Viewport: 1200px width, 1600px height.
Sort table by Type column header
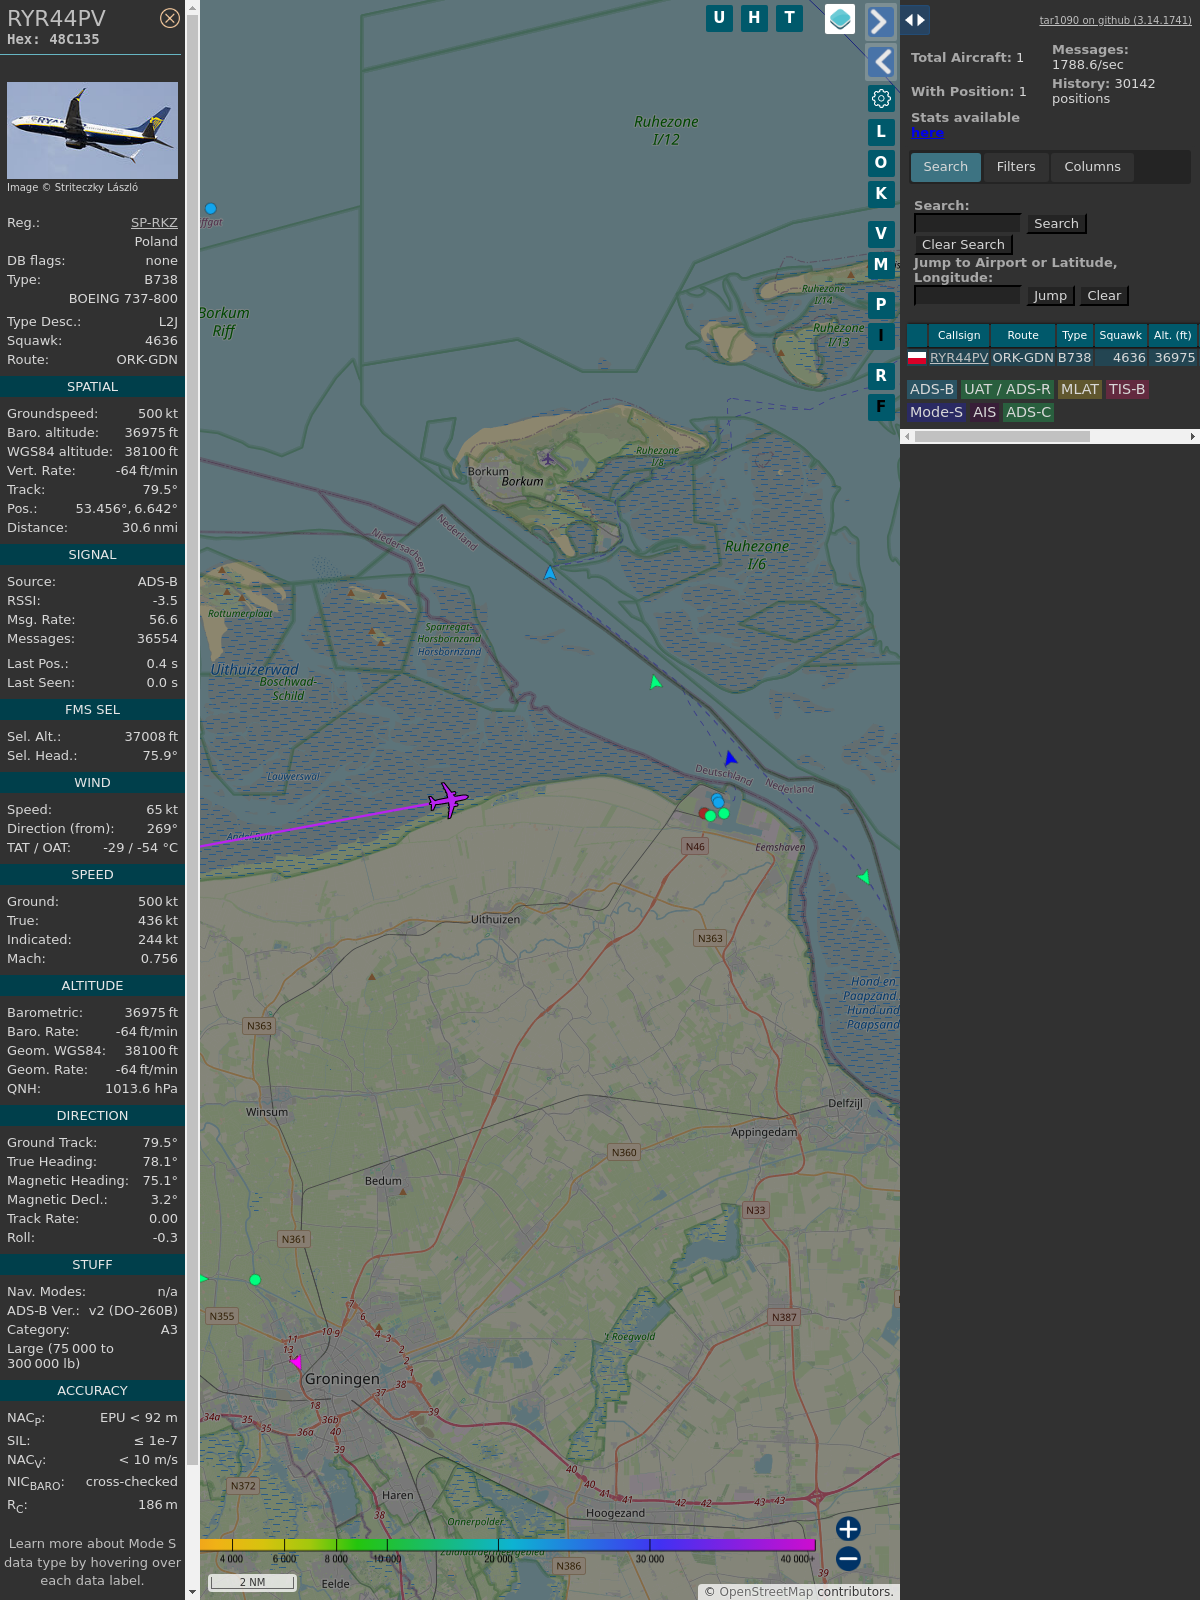(1075, 336)
